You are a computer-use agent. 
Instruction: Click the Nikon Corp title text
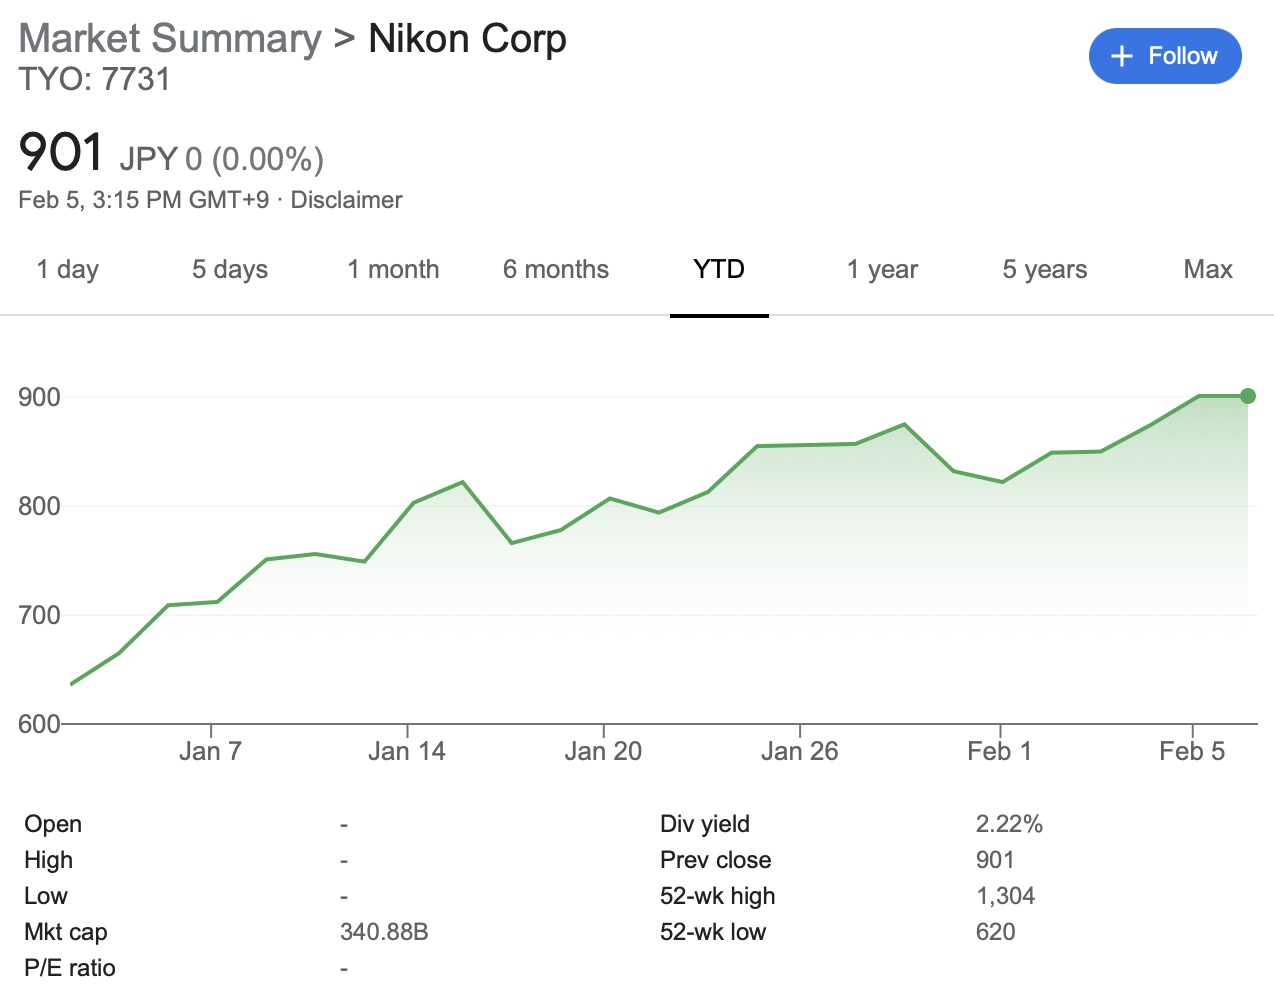[467, 39]
